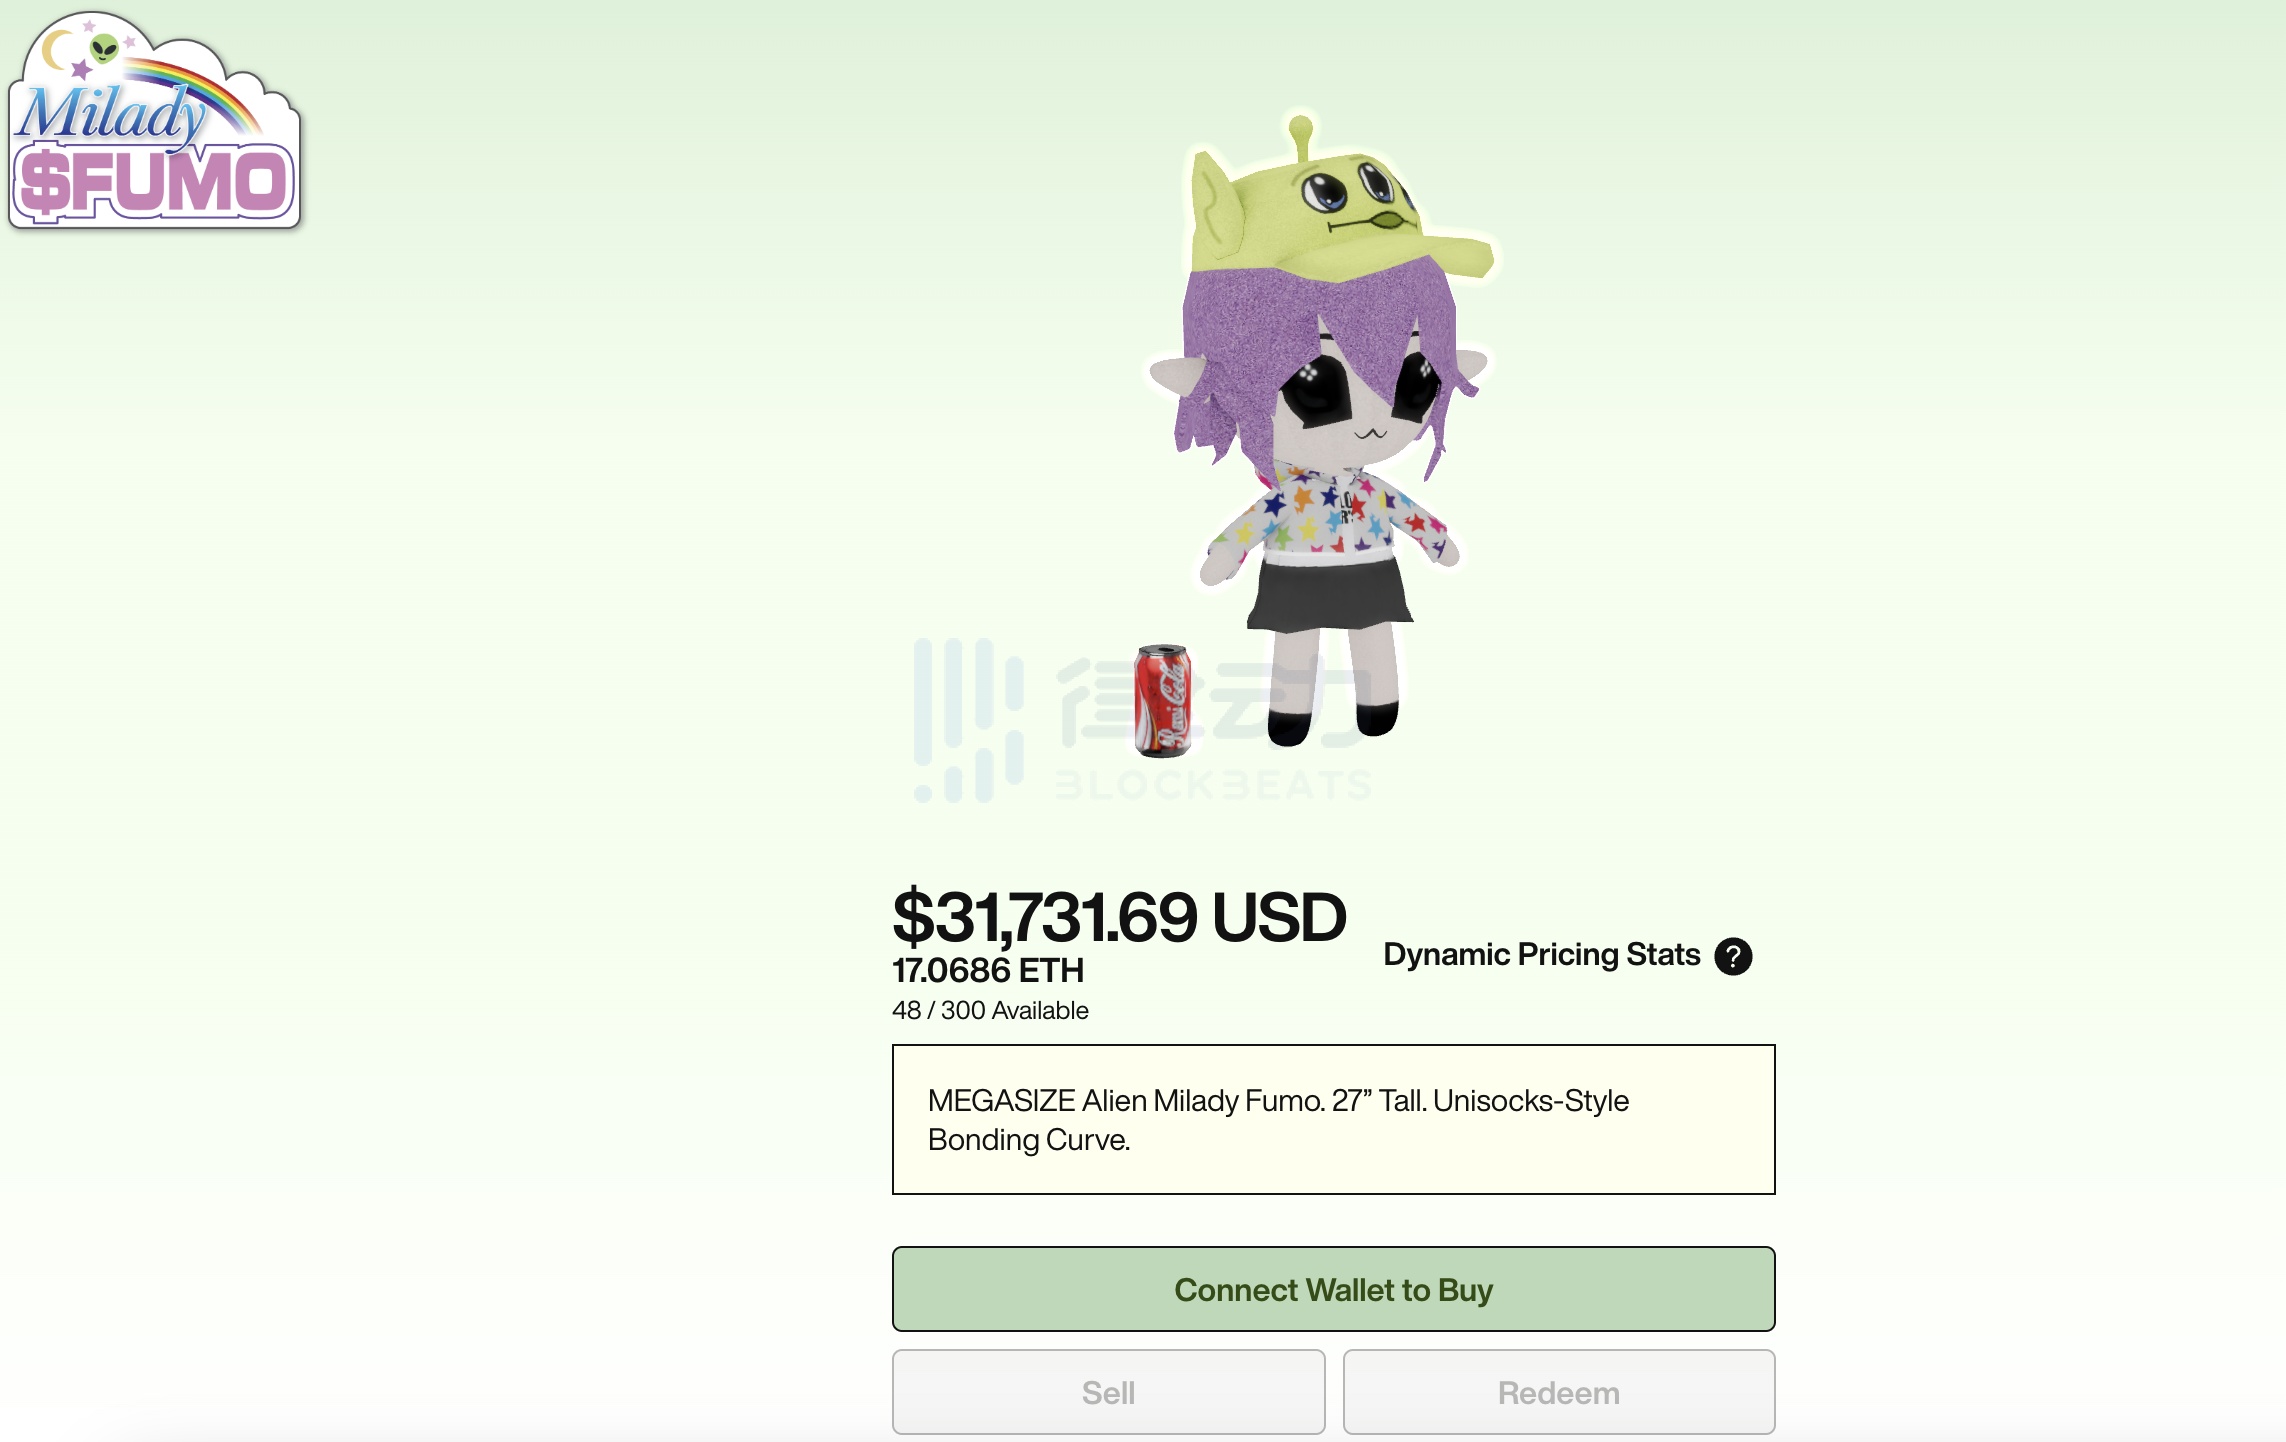Click the 48 / 300 Available text
This screenshot has width=2286, height=1442.
pyautogui.click(x=990, y=1011)
